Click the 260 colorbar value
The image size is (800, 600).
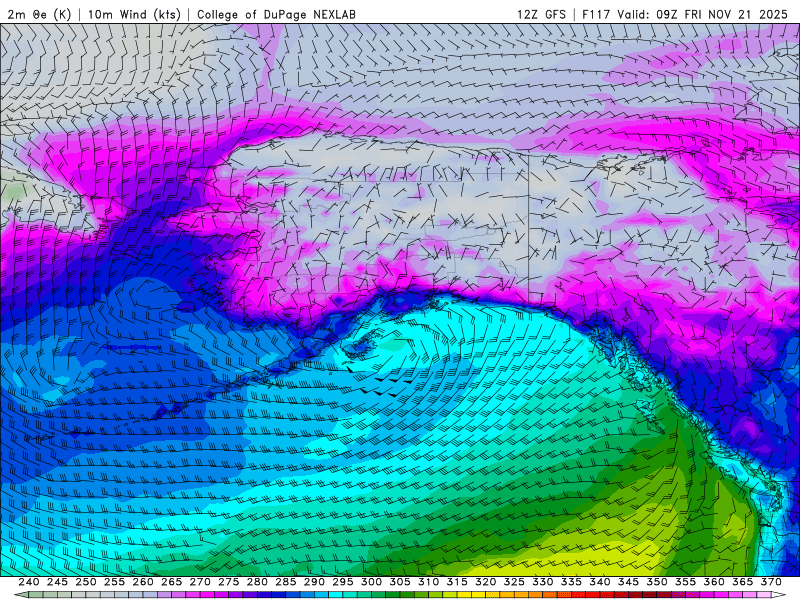[143, 582]
